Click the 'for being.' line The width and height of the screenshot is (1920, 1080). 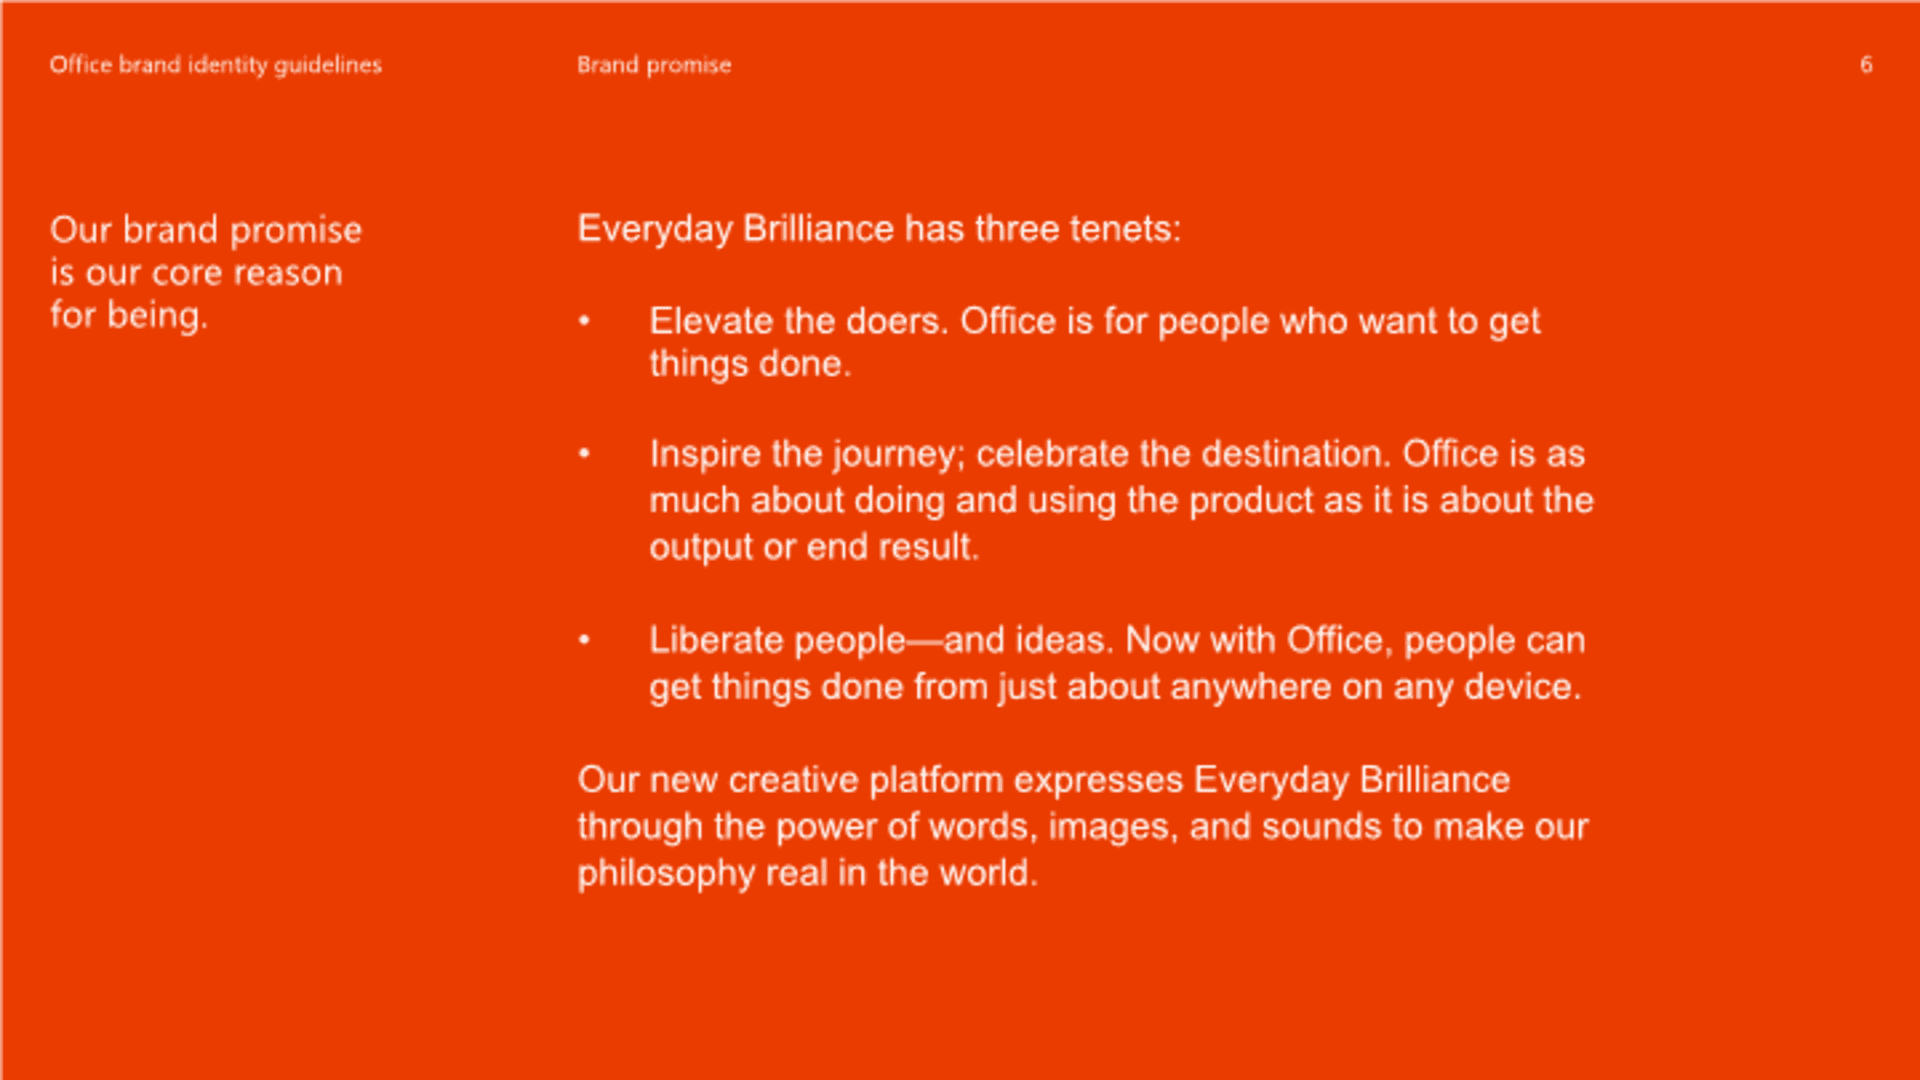(129, 315)
